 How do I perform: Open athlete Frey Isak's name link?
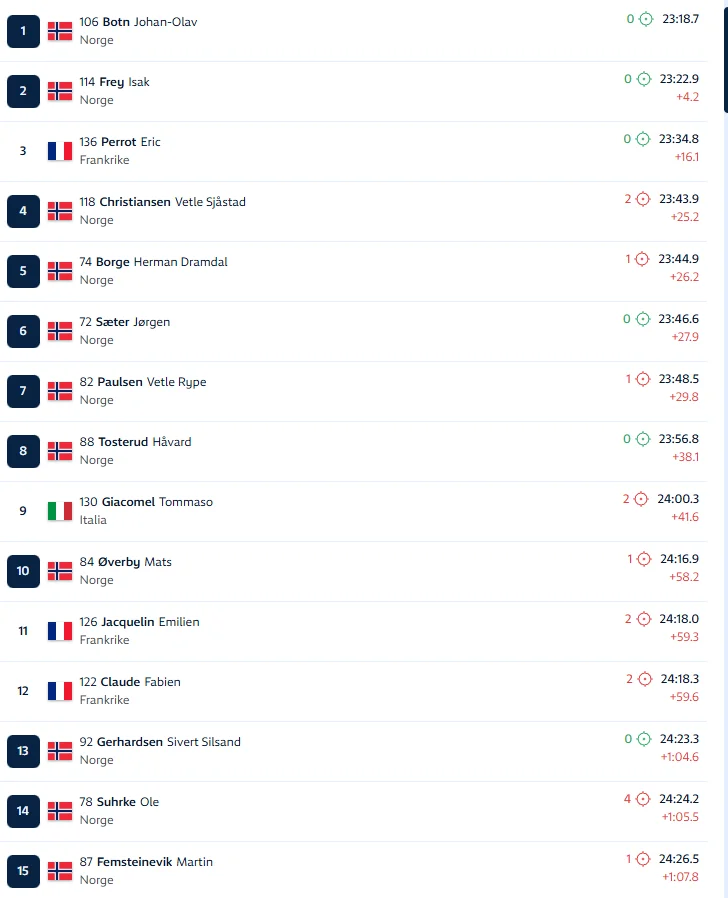(x=124, y=82)
